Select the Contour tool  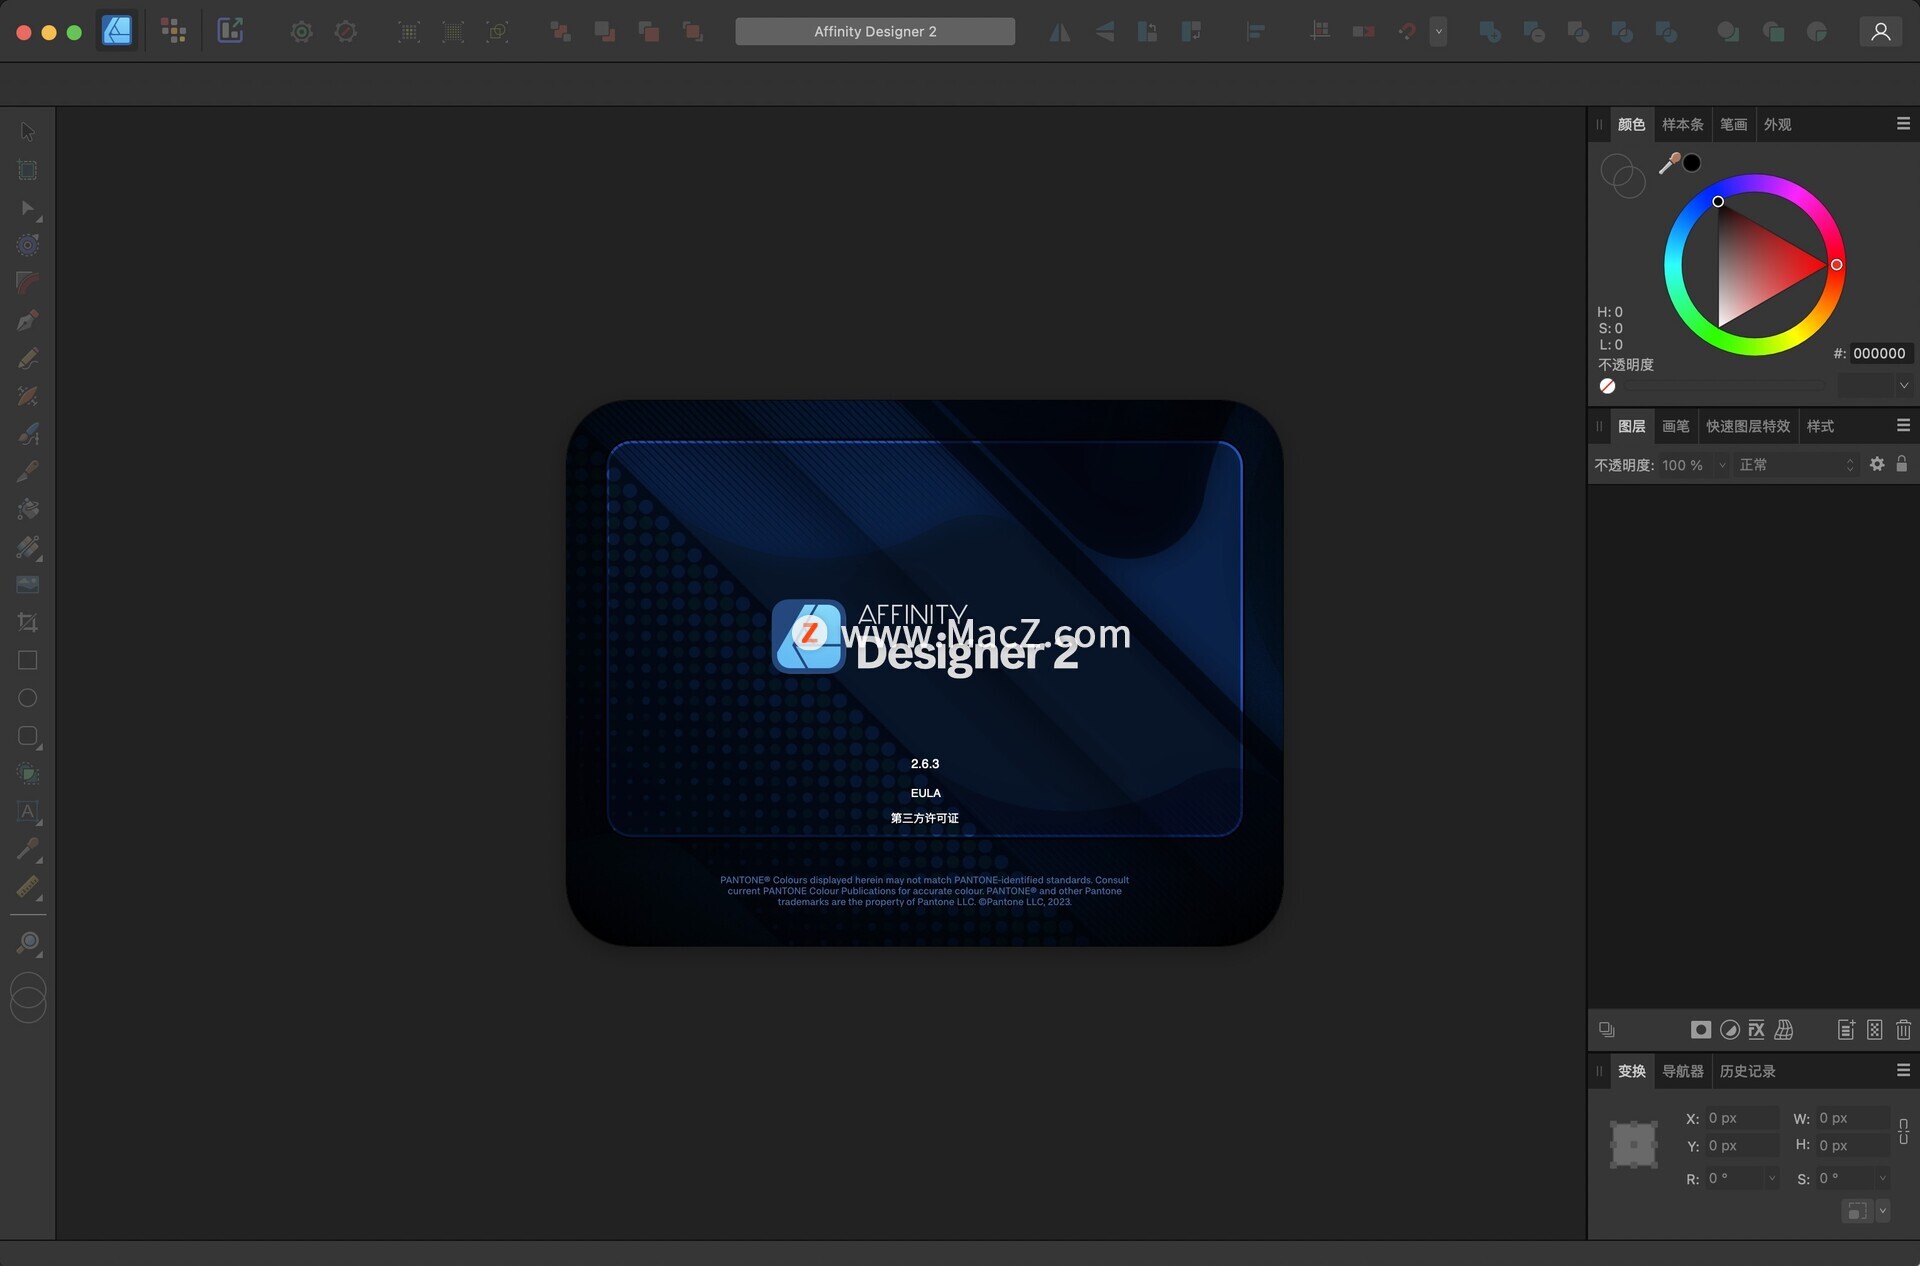click(x=28, y=245)
